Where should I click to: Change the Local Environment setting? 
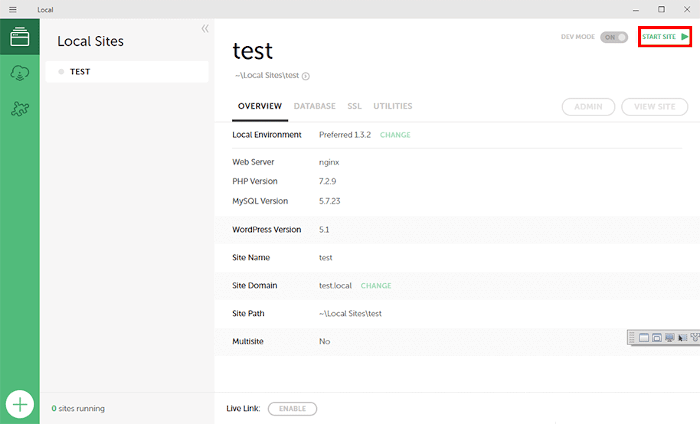point(395,135)
